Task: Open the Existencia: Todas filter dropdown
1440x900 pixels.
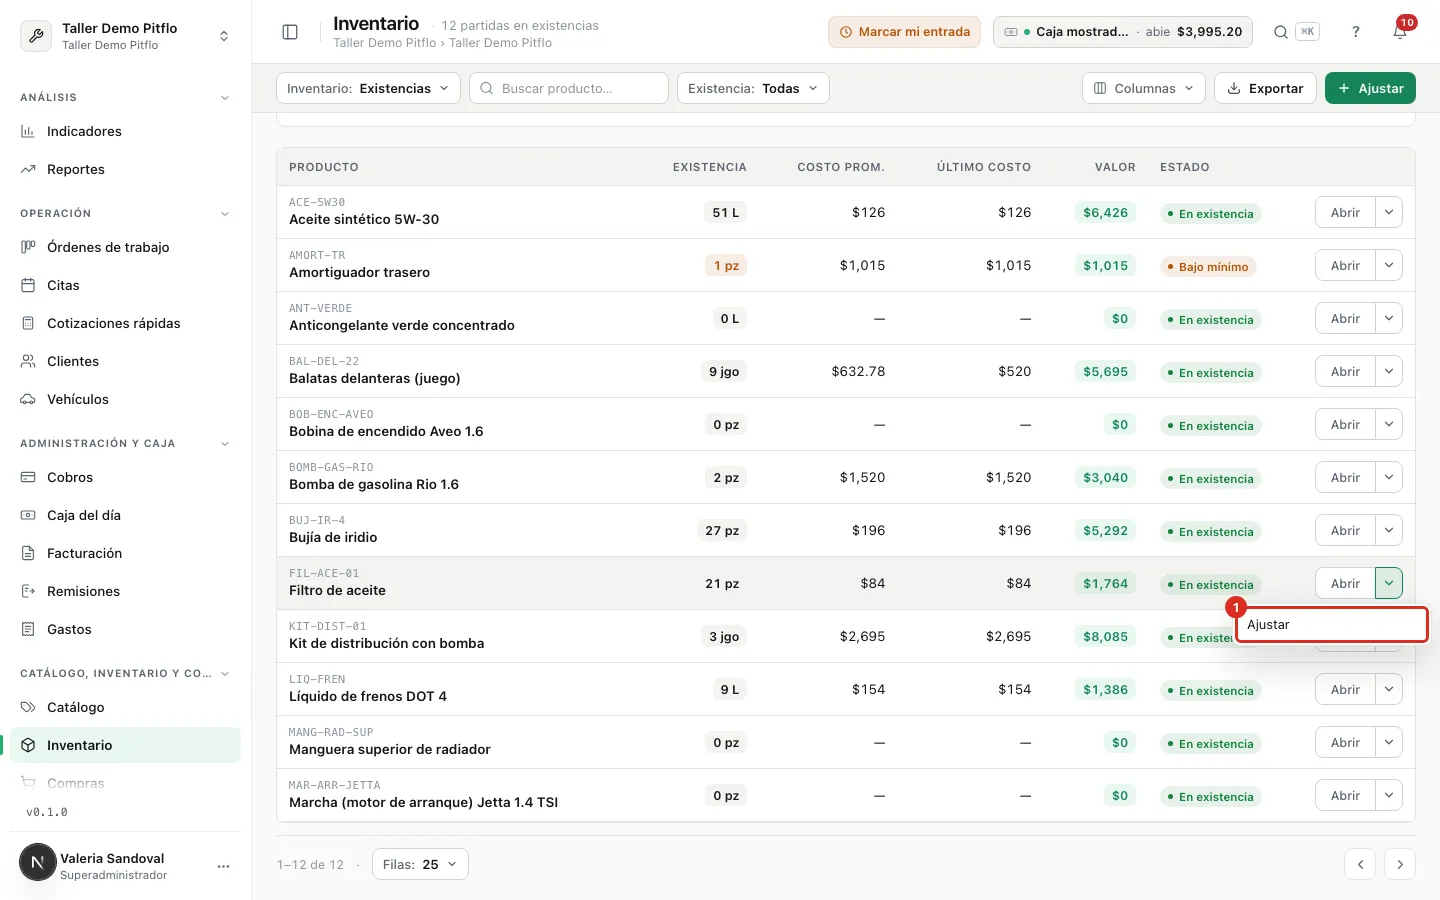Action: pos(753,88)
